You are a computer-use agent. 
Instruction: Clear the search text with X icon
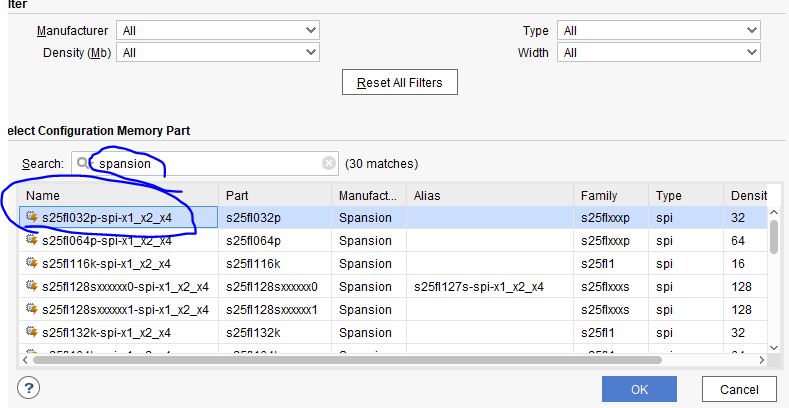[x=329, y=163]
